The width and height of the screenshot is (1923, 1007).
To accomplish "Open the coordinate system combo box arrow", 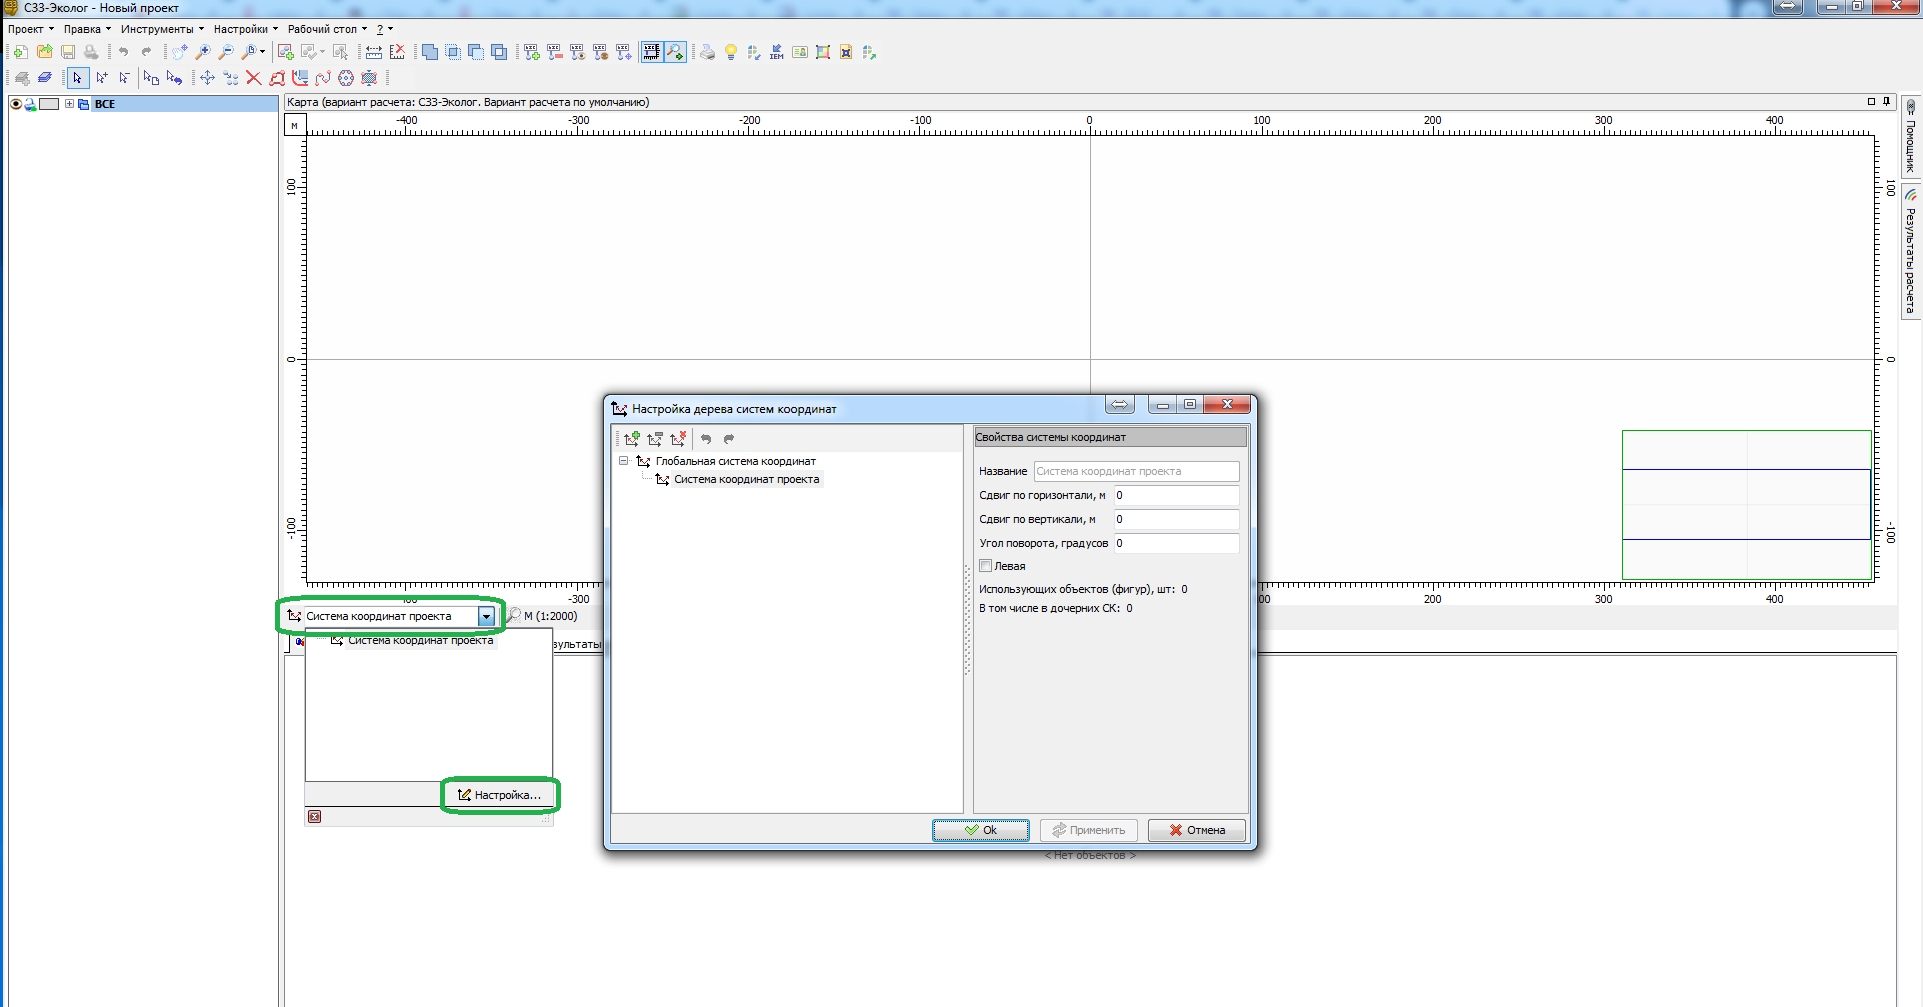I will click(486, 616).
